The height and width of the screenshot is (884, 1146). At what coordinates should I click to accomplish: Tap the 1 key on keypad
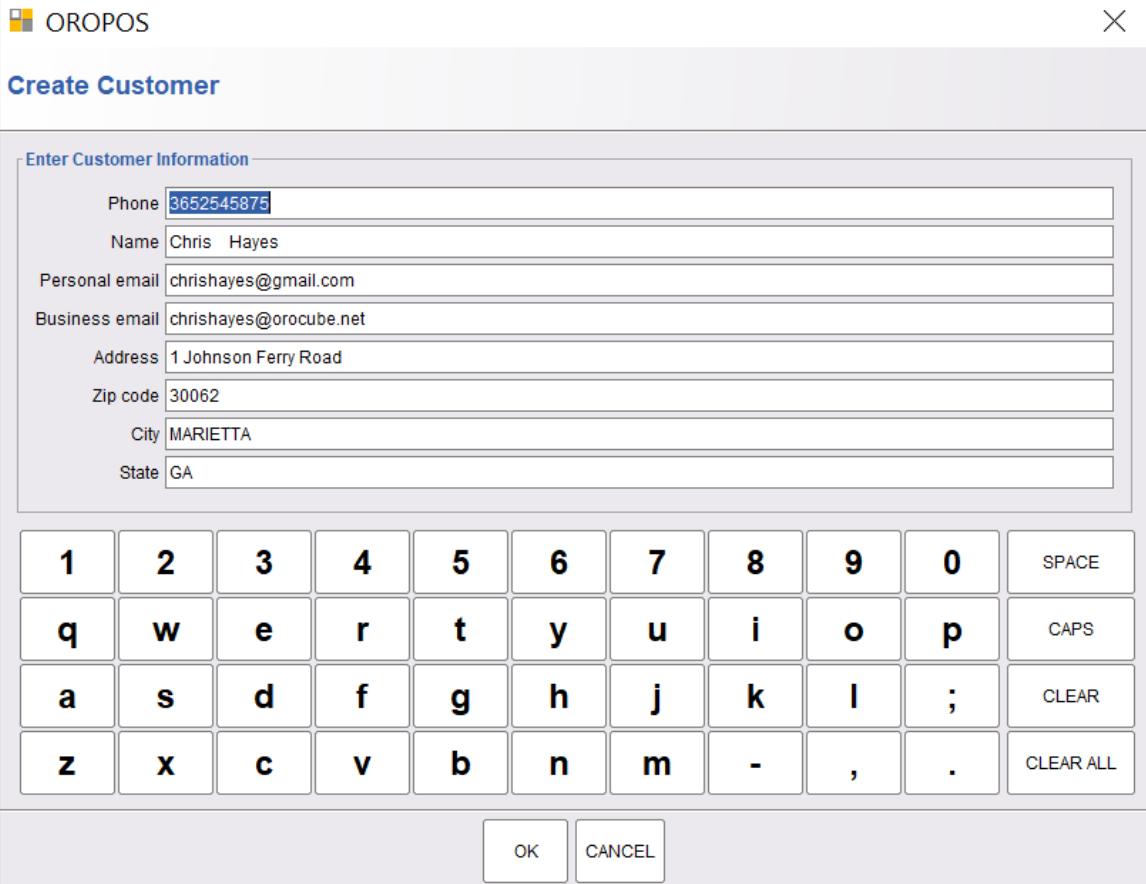[x=67, y=563]
